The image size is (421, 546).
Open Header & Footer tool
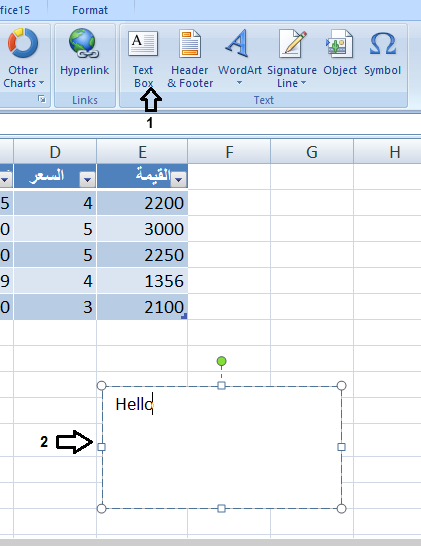190,44
